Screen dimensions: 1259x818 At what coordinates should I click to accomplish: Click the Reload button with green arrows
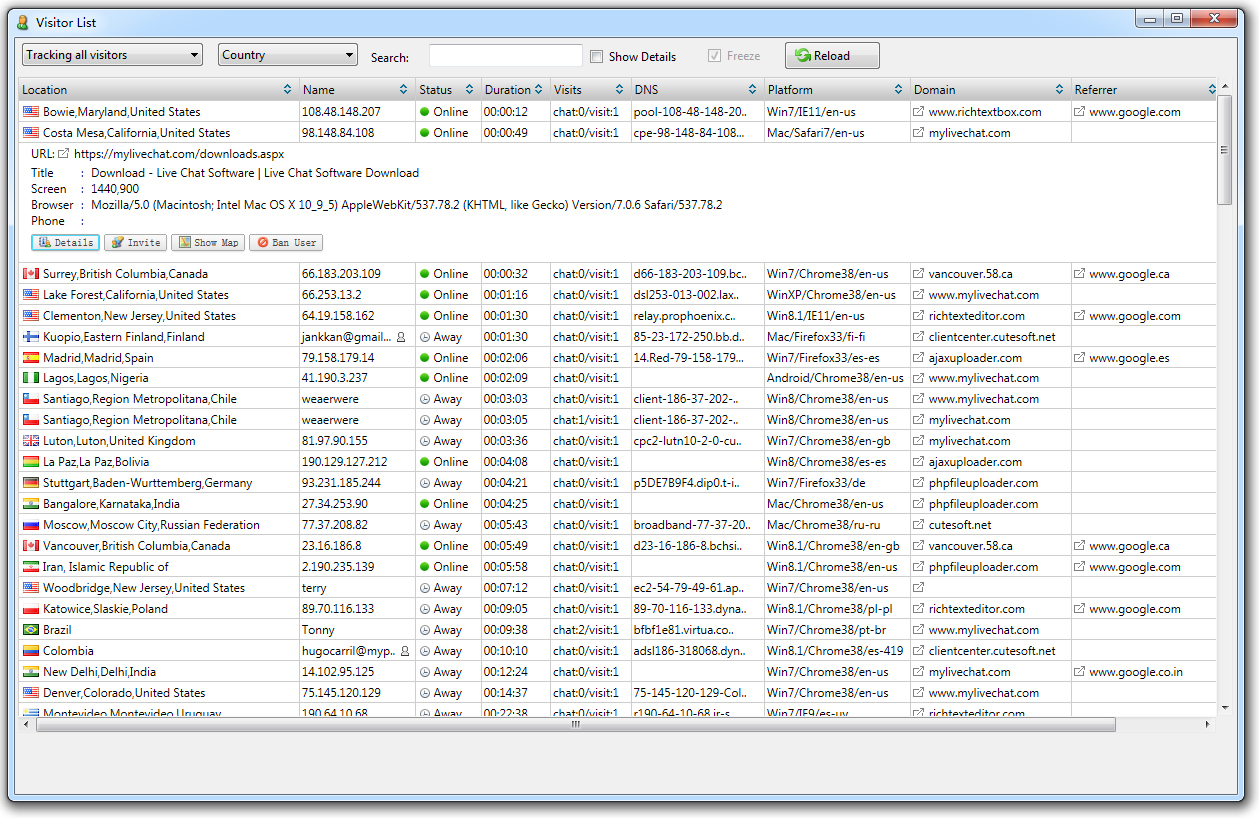point(832,56)
